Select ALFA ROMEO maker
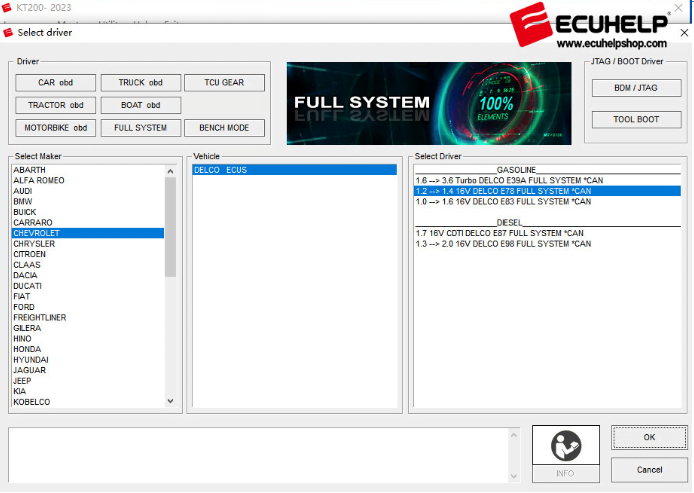This screenshot has width=694, height=493. [x=88, y=181]
